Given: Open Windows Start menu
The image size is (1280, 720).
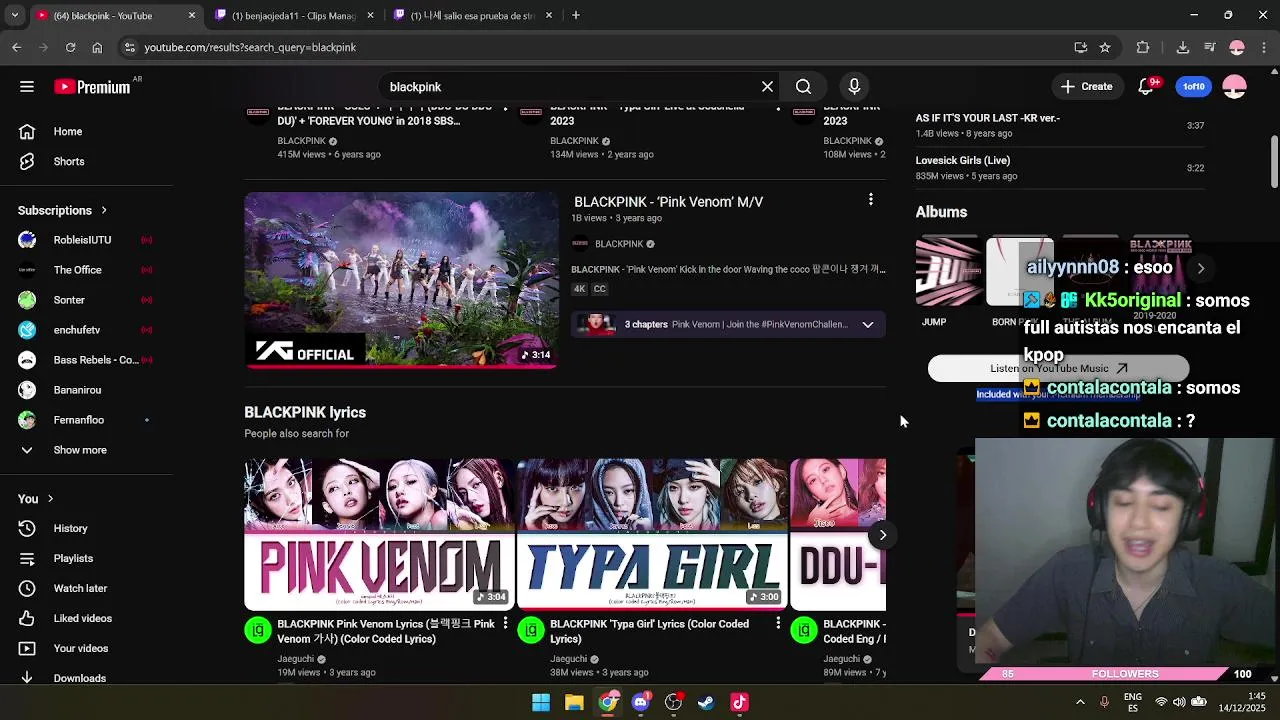Looking at the screenshot, I should click(x=541, y=702).
